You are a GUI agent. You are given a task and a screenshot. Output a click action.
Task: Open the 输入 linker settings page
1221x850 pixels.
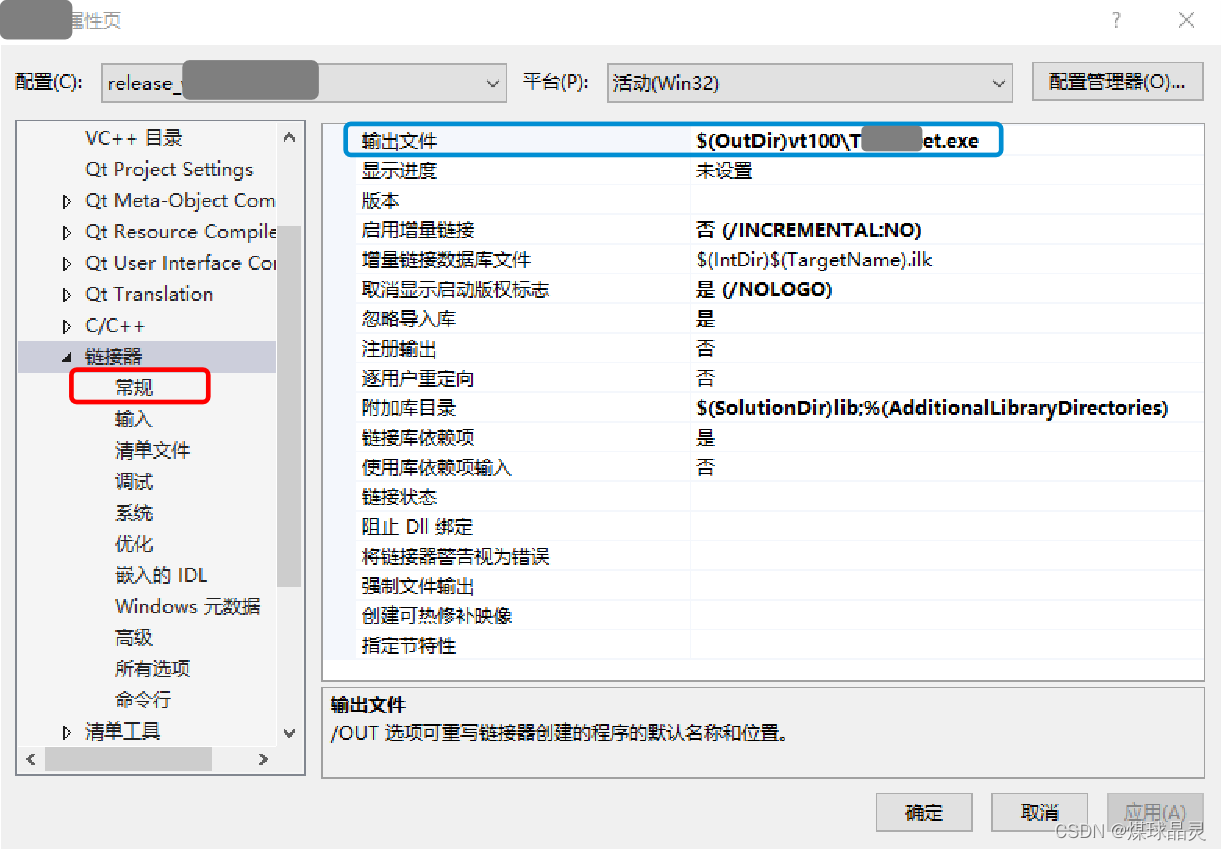tap(135, 418)
